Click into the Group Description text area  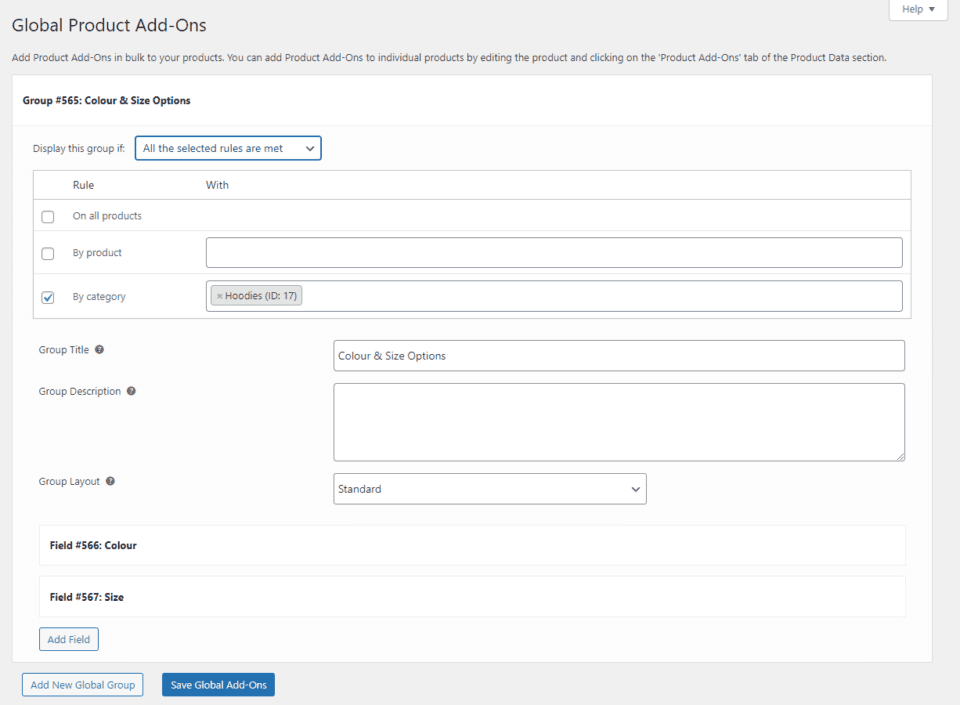tap(619, 420)
